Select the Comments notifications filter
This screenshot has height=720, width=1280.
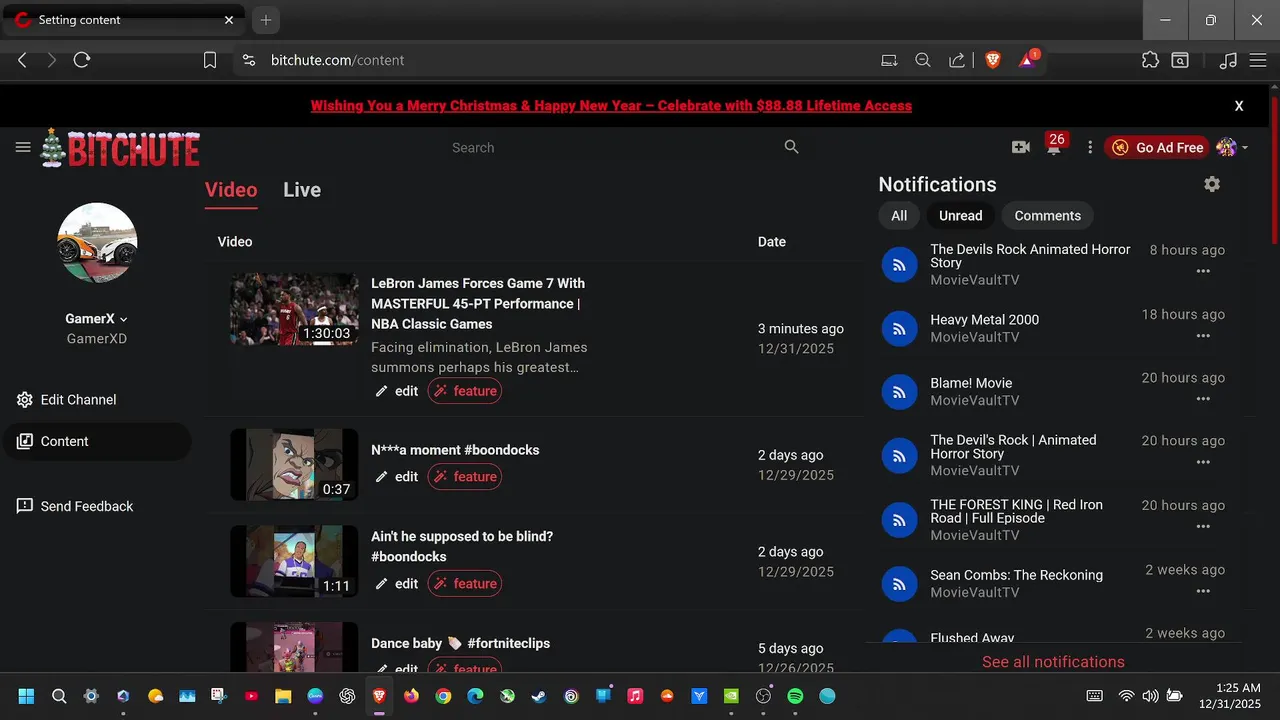[1048, 216]
